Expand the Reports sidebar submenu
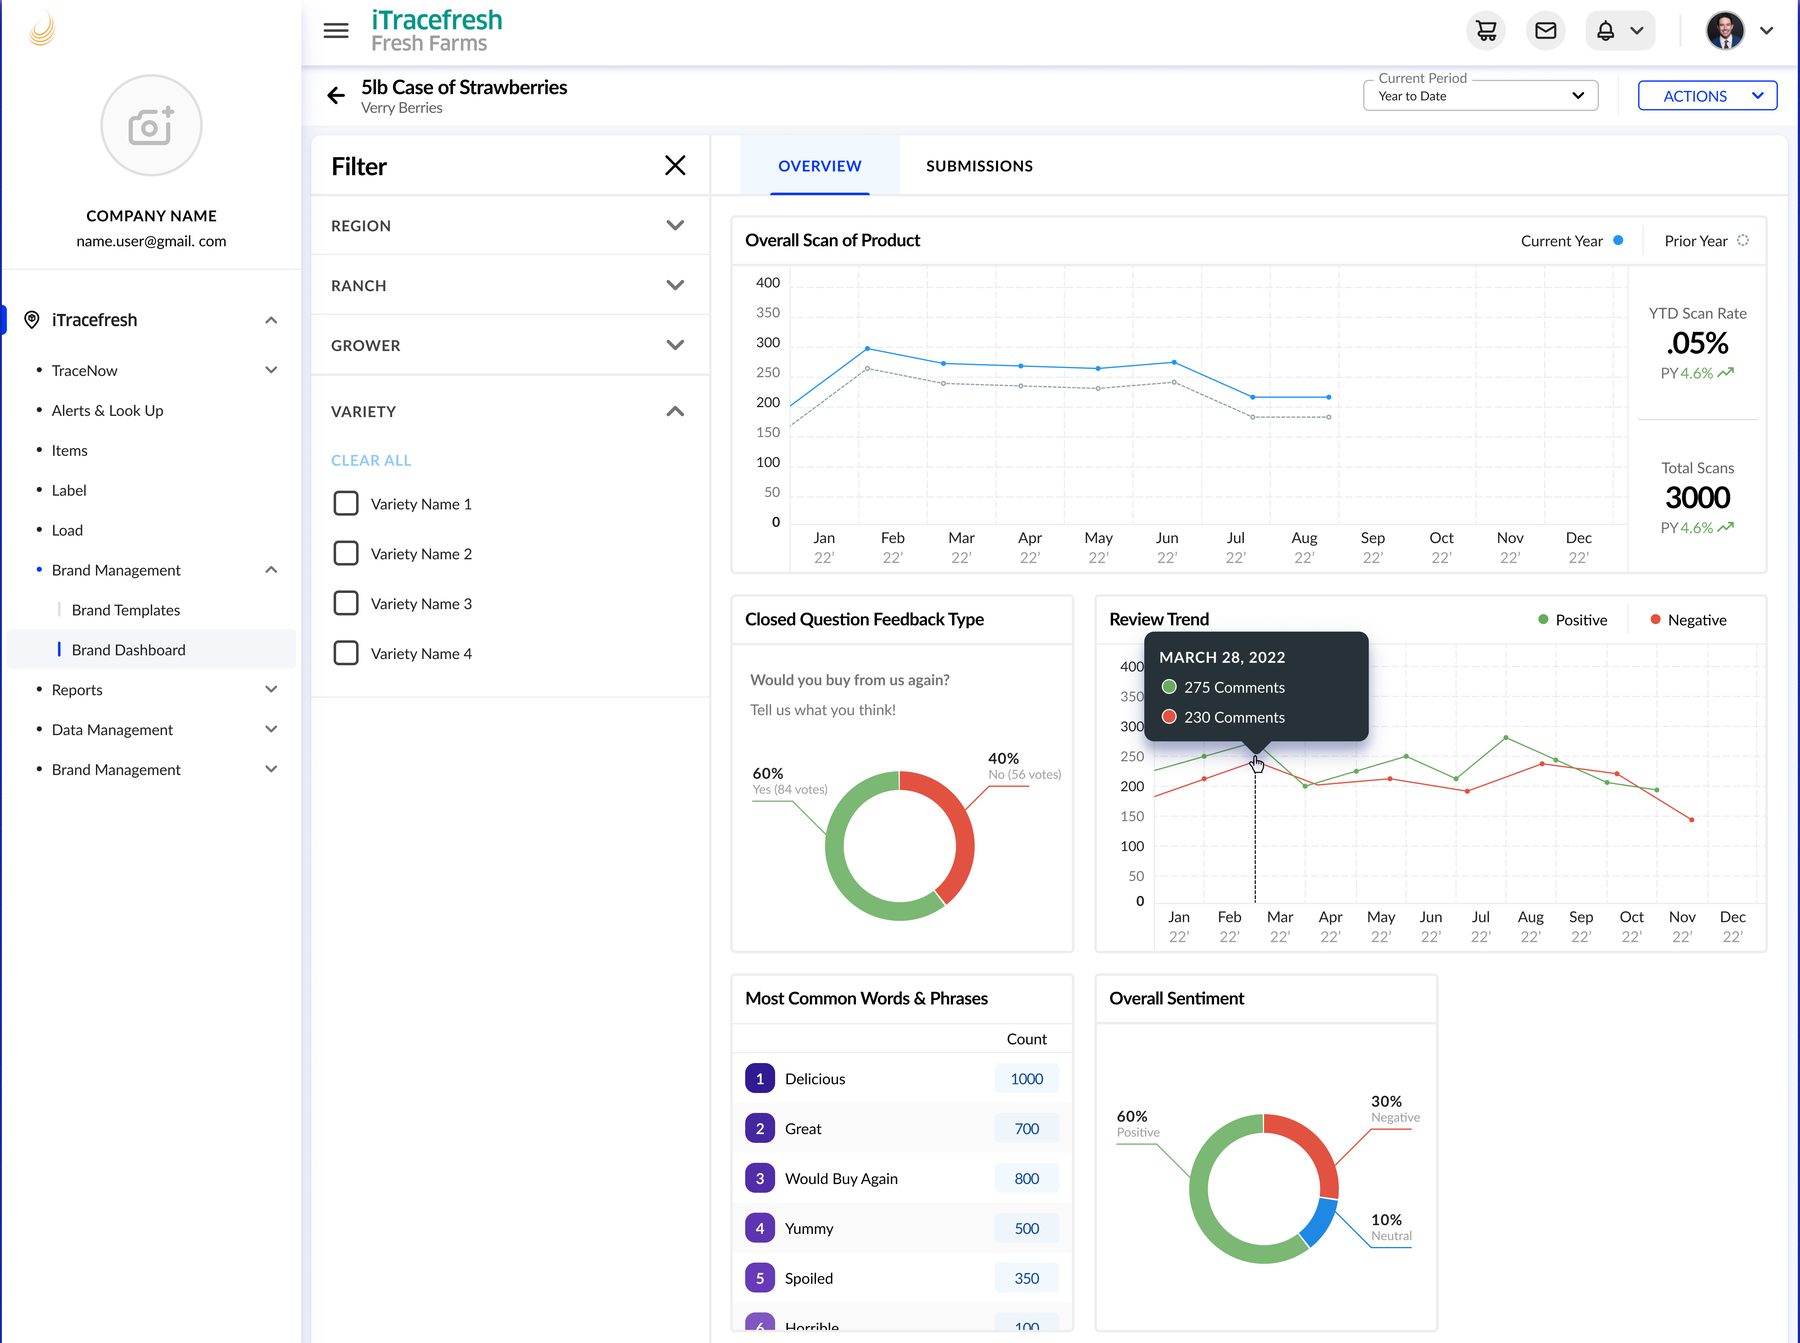This screenshot has height=1343, width=1800. pos(271,690)
